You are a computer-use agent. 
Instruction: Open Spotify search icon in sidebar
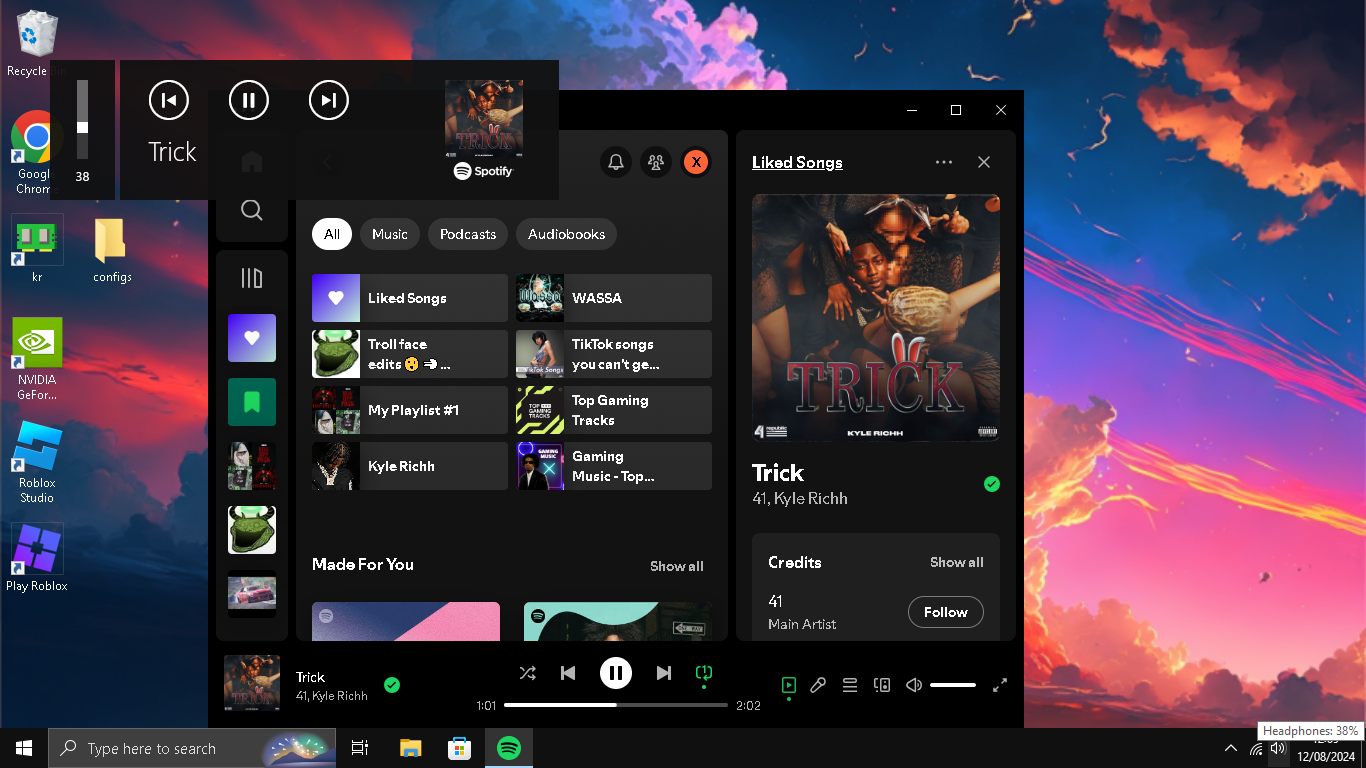click(x=252, y=210)
